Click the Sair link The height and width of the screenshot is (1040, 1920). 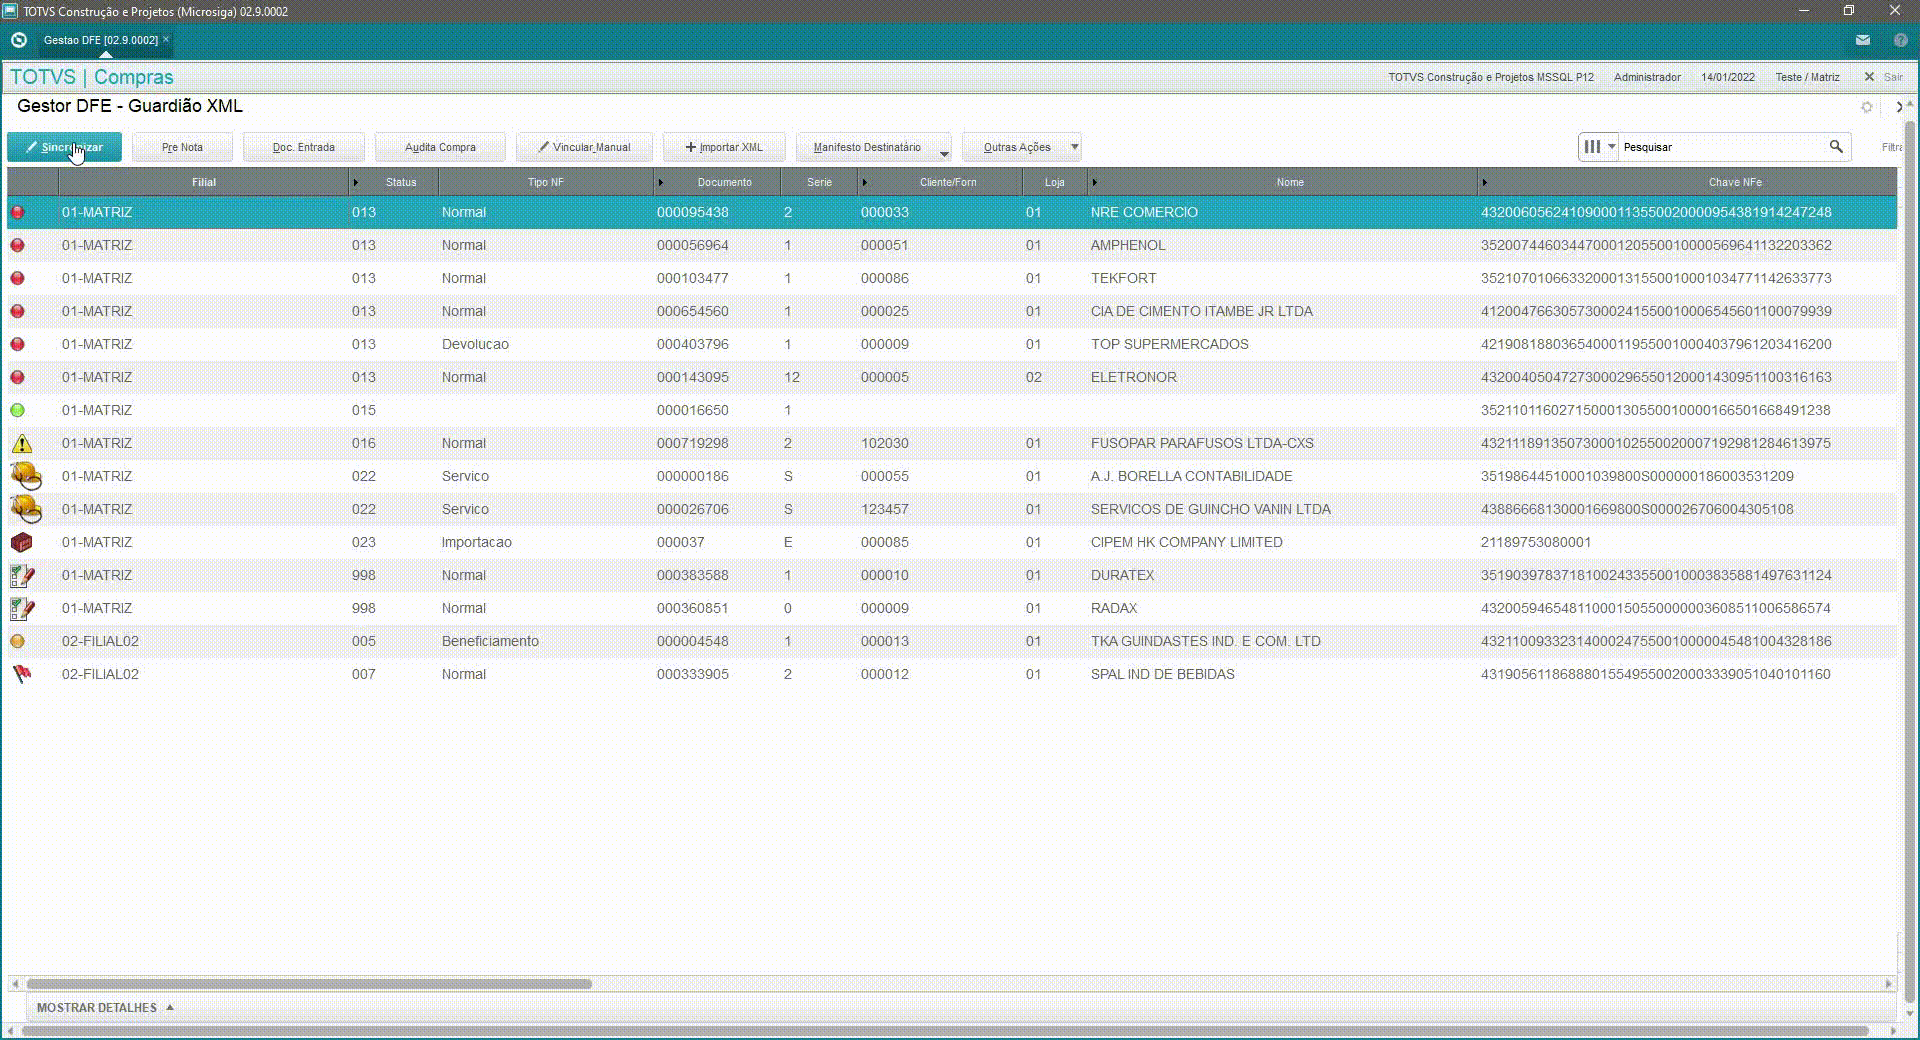click(x=1893, y=77)
